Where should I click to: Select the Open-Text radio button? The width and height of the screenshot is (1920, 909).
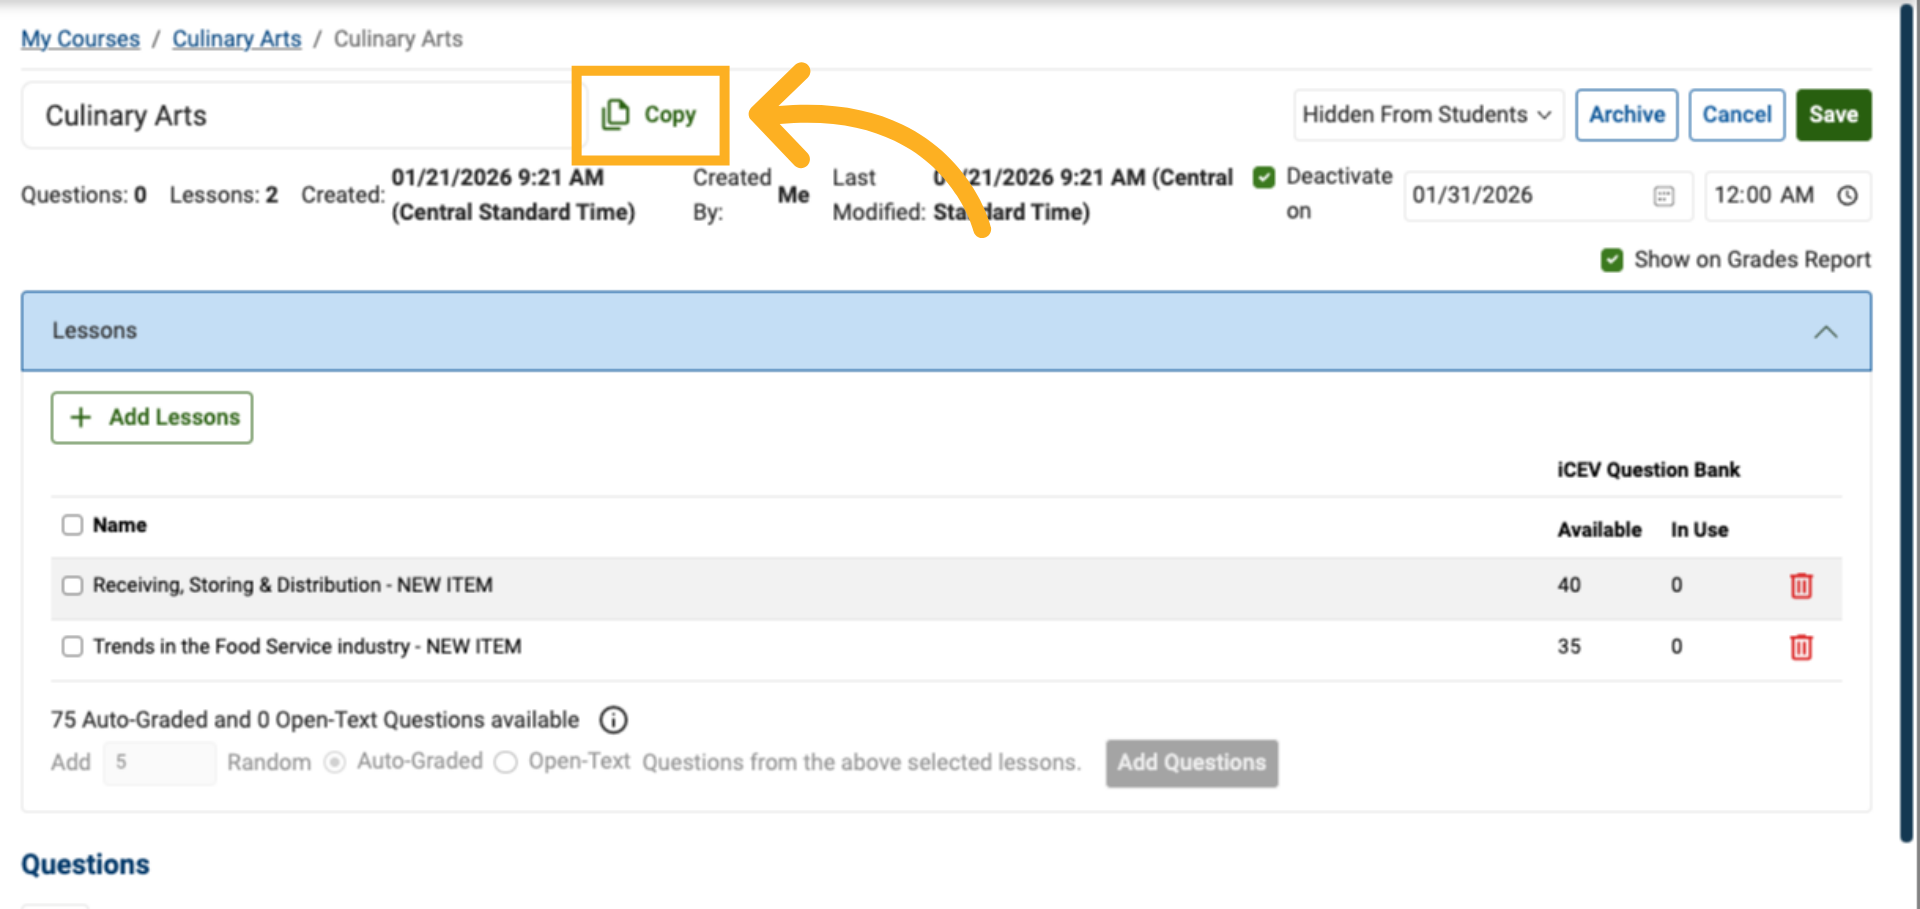pyautogui.click(x=506, y=763)
